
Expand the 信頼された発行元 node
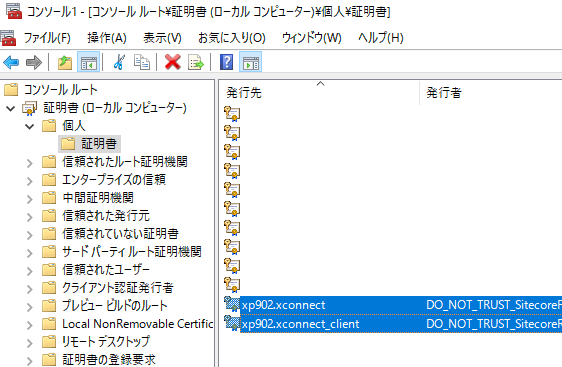[x=30, y=217]
